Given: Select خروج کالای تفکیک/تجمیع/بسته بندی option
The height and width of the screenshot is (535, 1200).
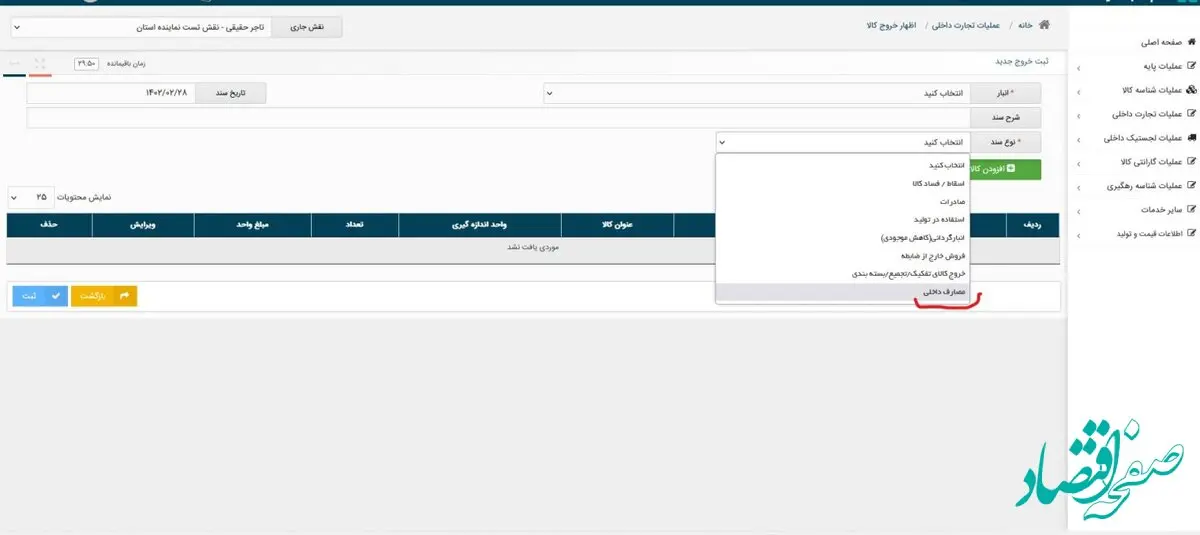Looking at the screenshot, I should pyautogui.click(x=843, y=273).
